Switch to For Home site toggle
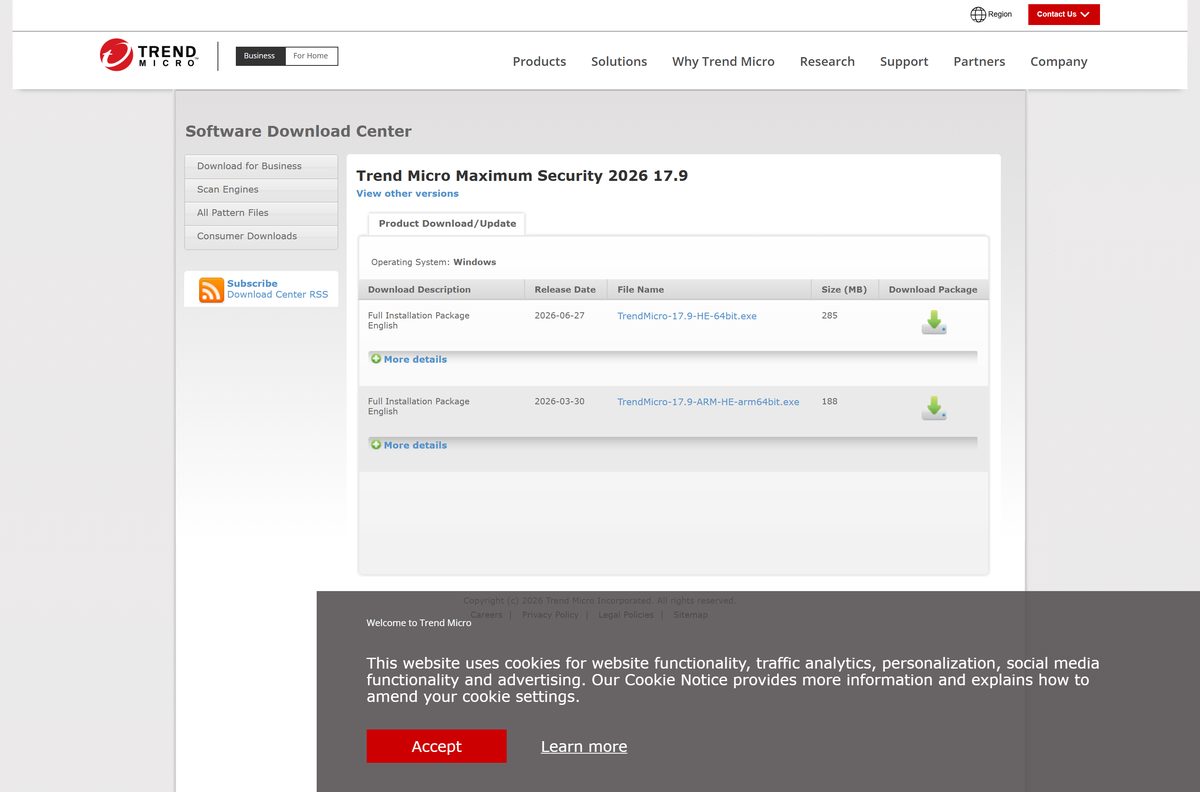The height and width of the screenshot is (792, 1200). coord(311,56)
